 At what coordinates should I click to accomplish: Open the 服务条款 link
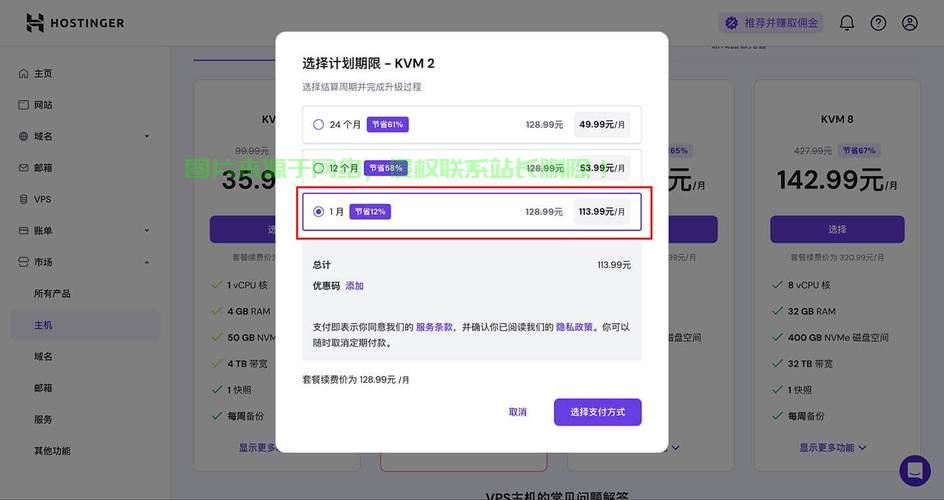(434, 327)
